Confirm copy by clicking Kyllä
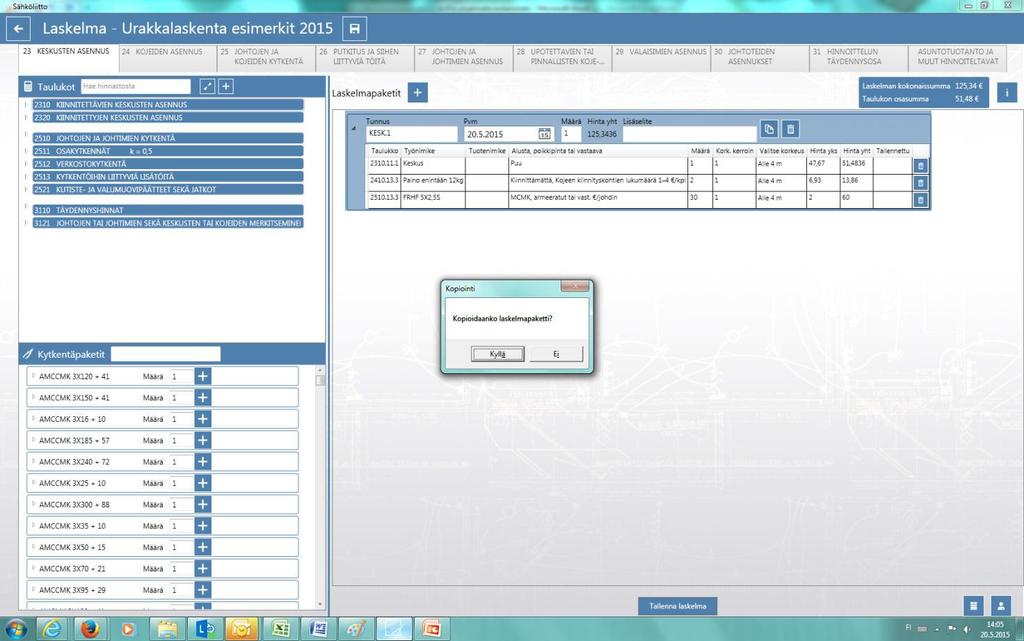The image size is (1024, 641). [x=498, y=354]
